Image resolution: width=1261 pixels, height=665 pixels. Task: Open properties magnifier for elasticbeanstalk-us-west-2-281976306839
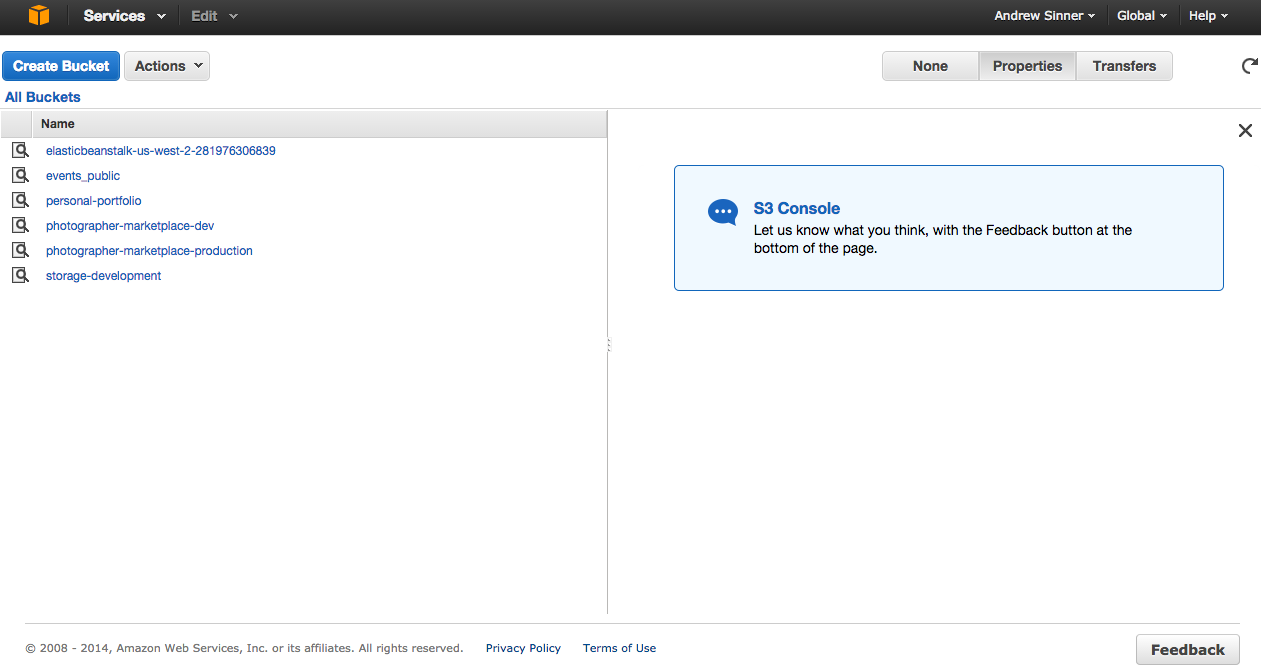click(20, 151)
